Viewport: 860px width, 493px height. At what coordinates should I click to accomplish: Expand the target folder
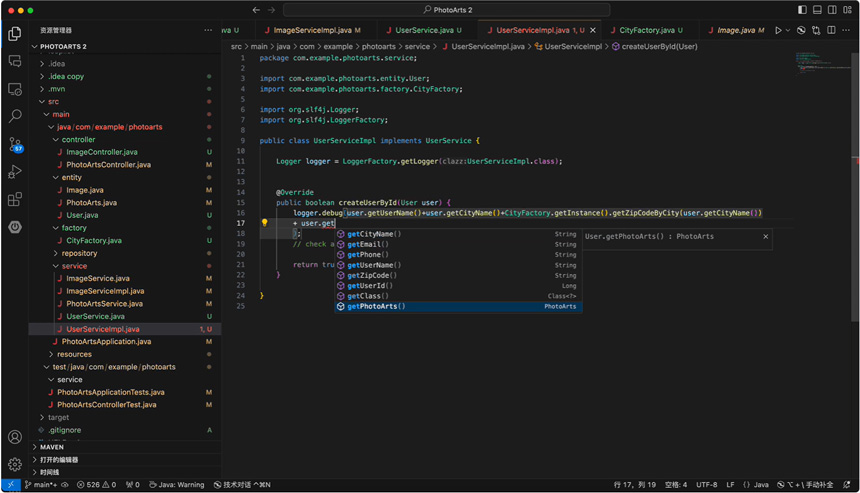click(x=126, y=417)
